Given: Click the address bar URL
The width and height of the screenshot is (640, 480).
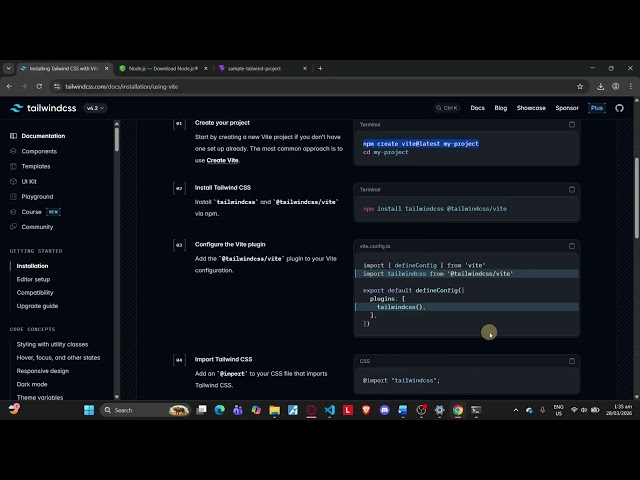Looking at the screenshot, I should point(122,87).
